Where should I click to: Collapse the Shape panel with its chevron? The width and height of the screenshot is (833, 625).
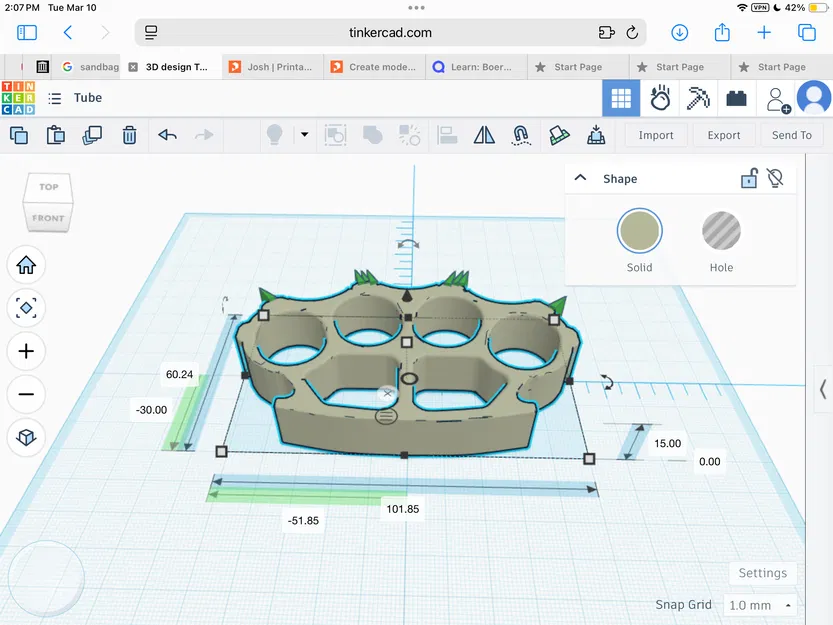[x=581, y=177]
